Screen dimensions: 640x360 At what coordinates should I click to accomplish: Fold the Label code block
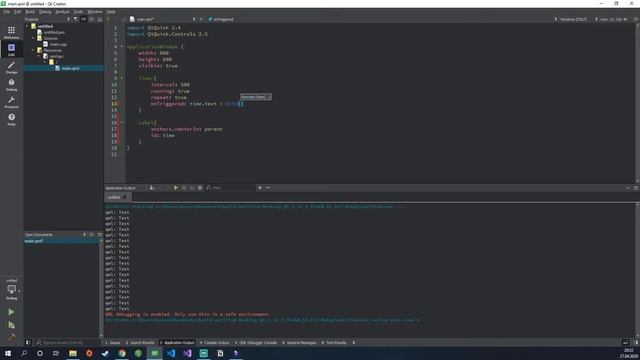(x=122, y=122)
